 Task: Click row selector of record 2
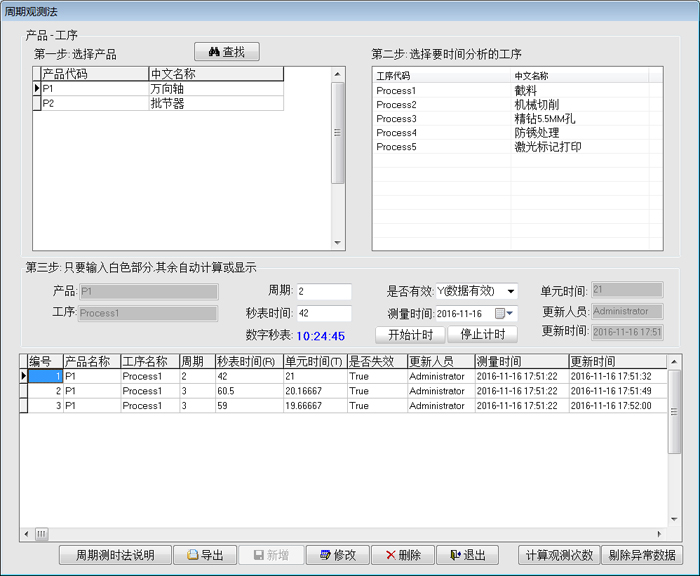pos(23,391)
